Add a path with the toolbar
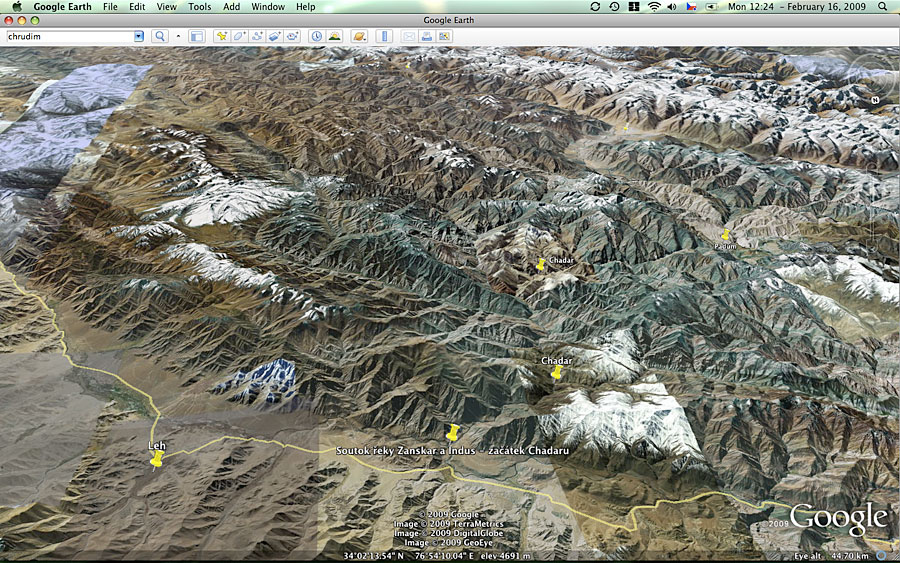 [257, 37]
